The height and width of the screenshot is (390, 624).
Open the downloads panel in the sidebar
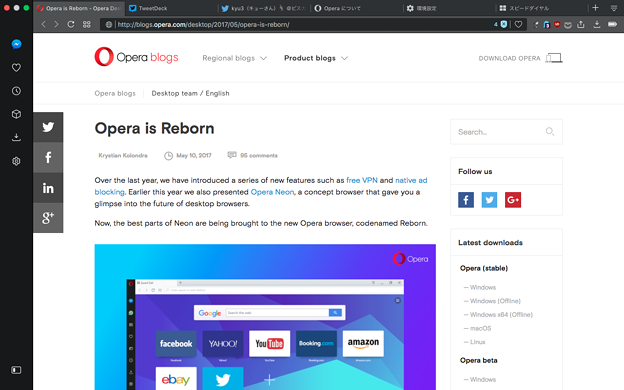[x=16, y=138]
